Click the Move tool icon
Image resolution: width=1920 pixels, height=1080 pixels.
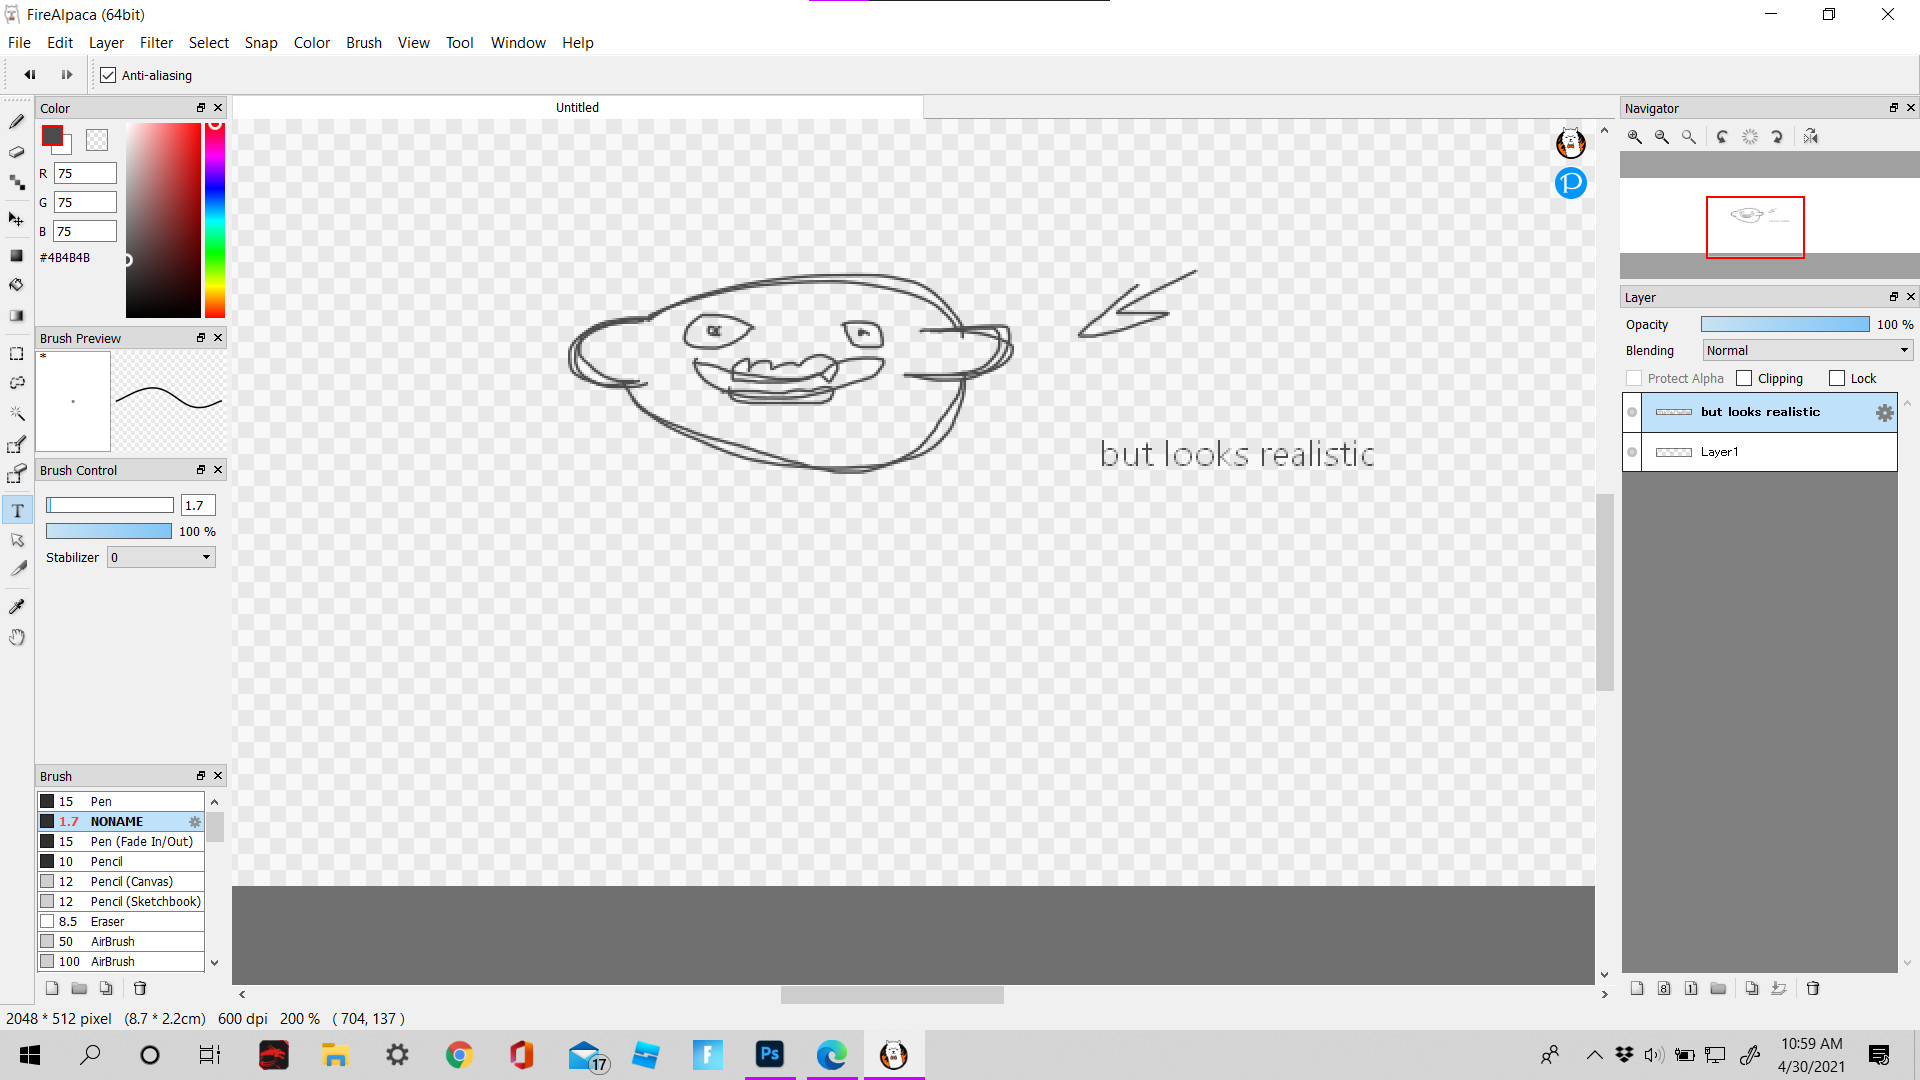[17, 219]
